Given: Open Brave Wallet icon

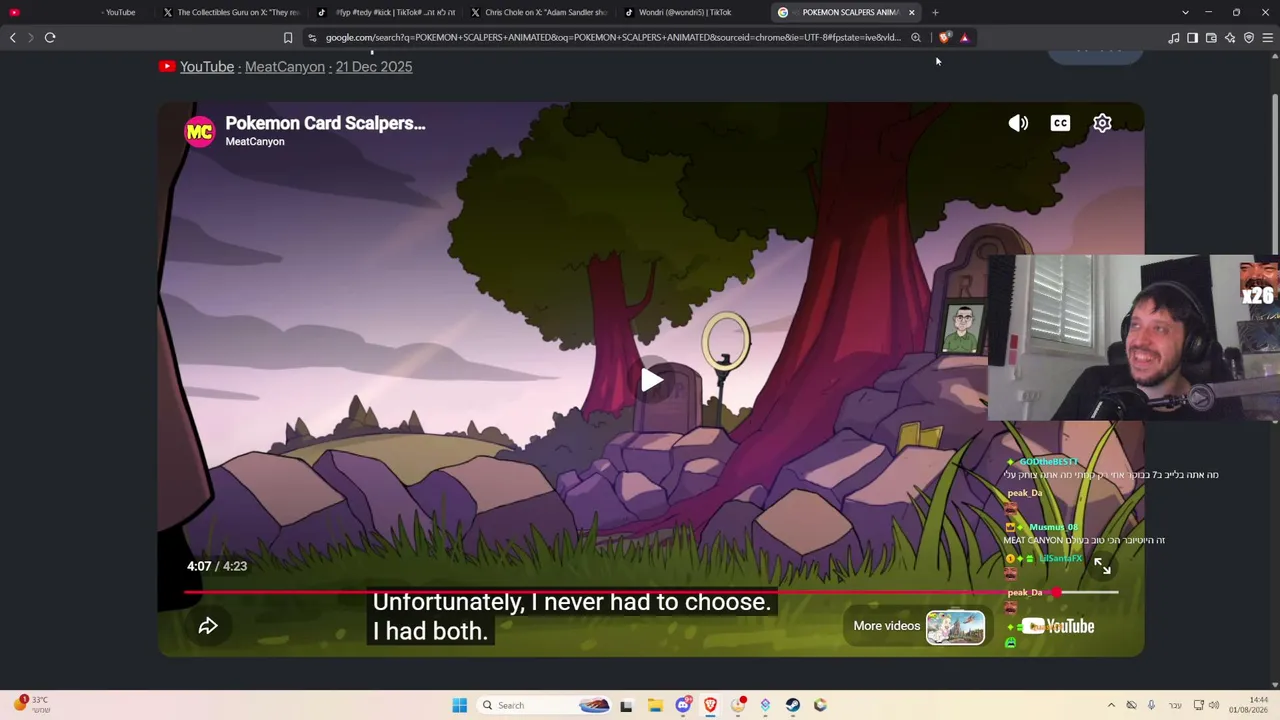Looking at the screenshot, I should [x=1211, y=38].
